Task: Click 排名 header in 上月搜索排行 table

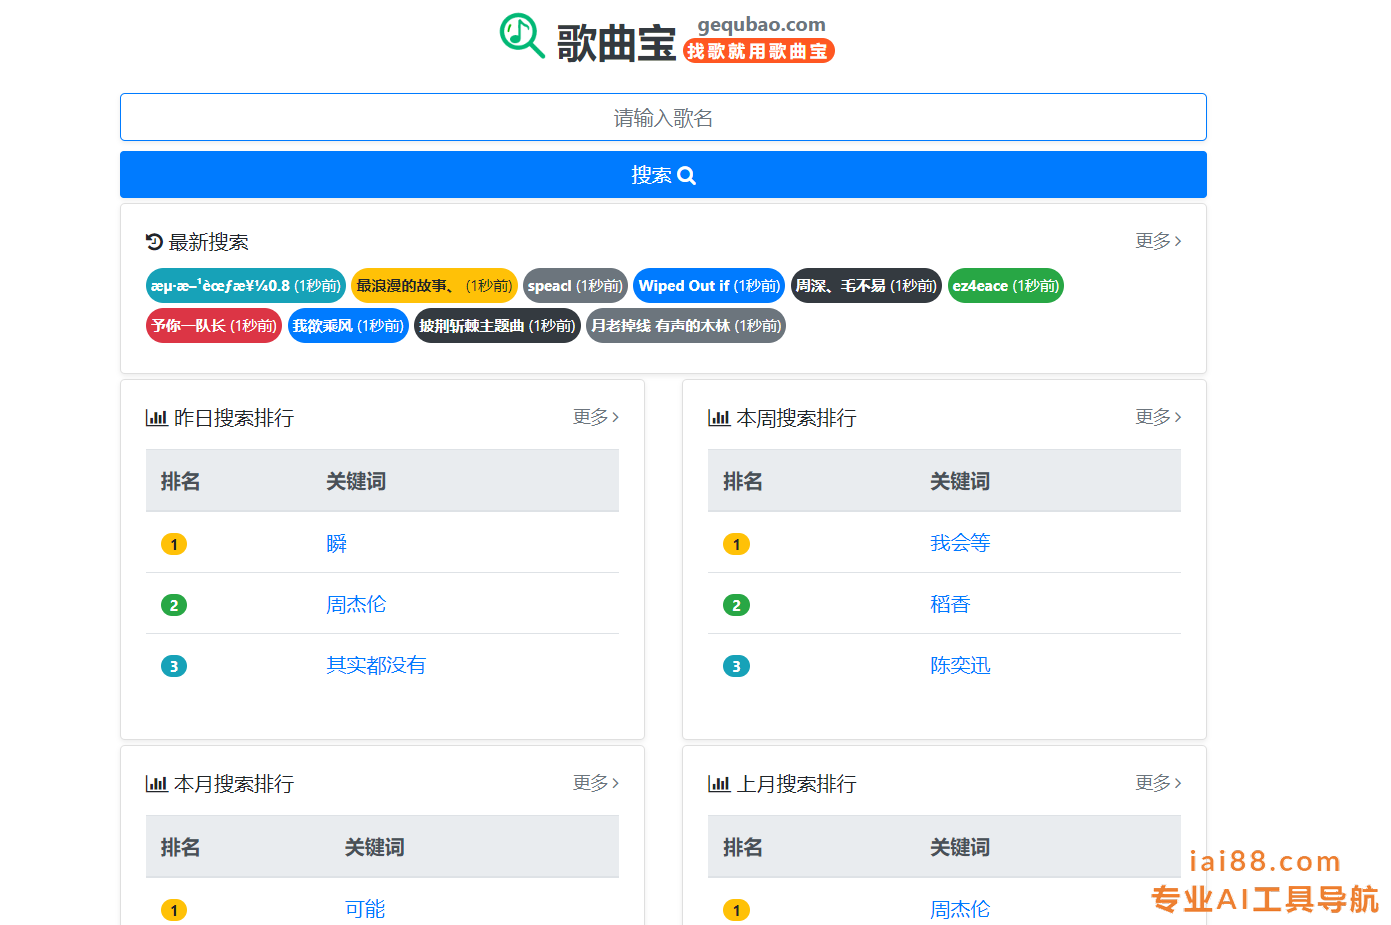Action: tap(743, 847)
